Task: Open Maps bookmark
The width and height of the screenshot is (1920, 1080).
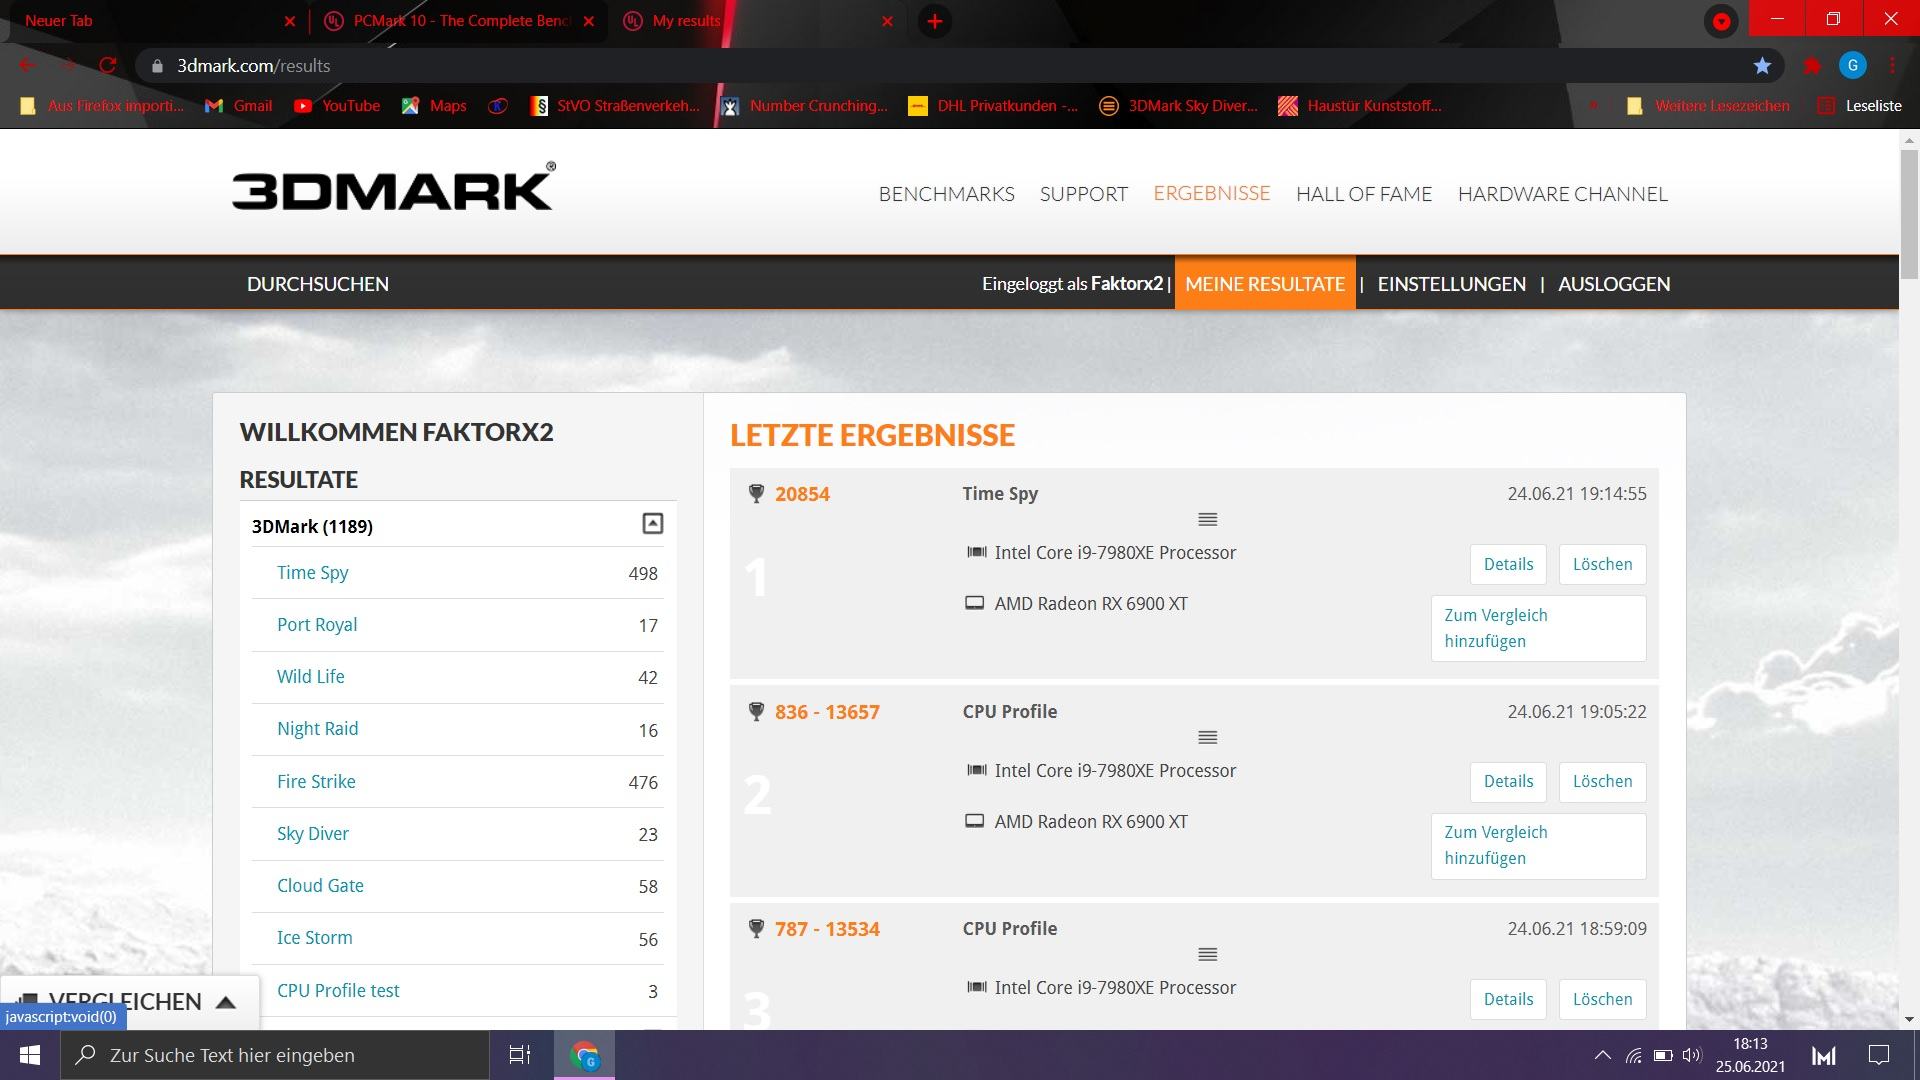Action: 434,106
